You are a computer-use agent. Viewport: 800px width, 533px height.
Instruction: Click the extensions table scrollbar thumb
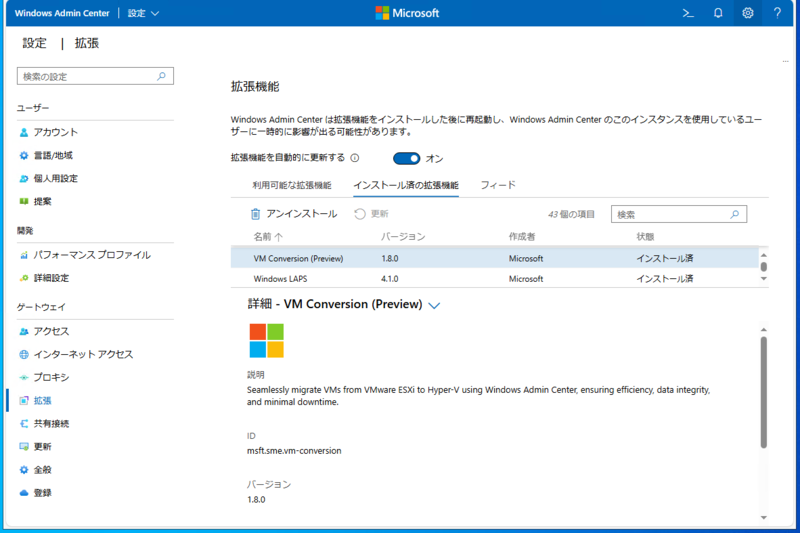click(764, 267)
